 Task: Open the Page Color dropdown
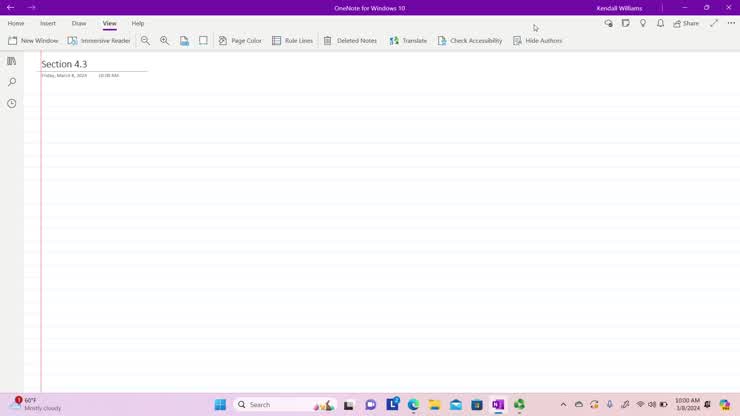click(x=240, y=41)
